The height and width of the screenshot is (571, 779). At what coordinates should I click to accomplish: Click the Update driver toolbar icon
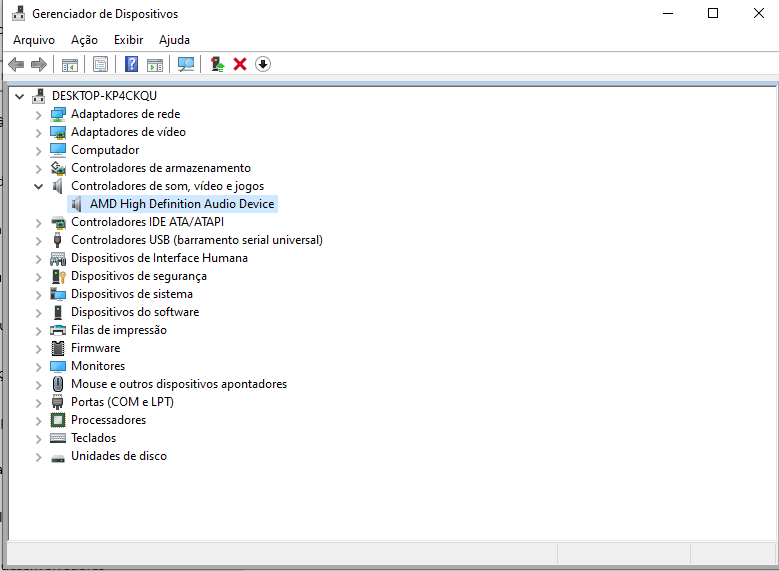click(x=217, y=64)
